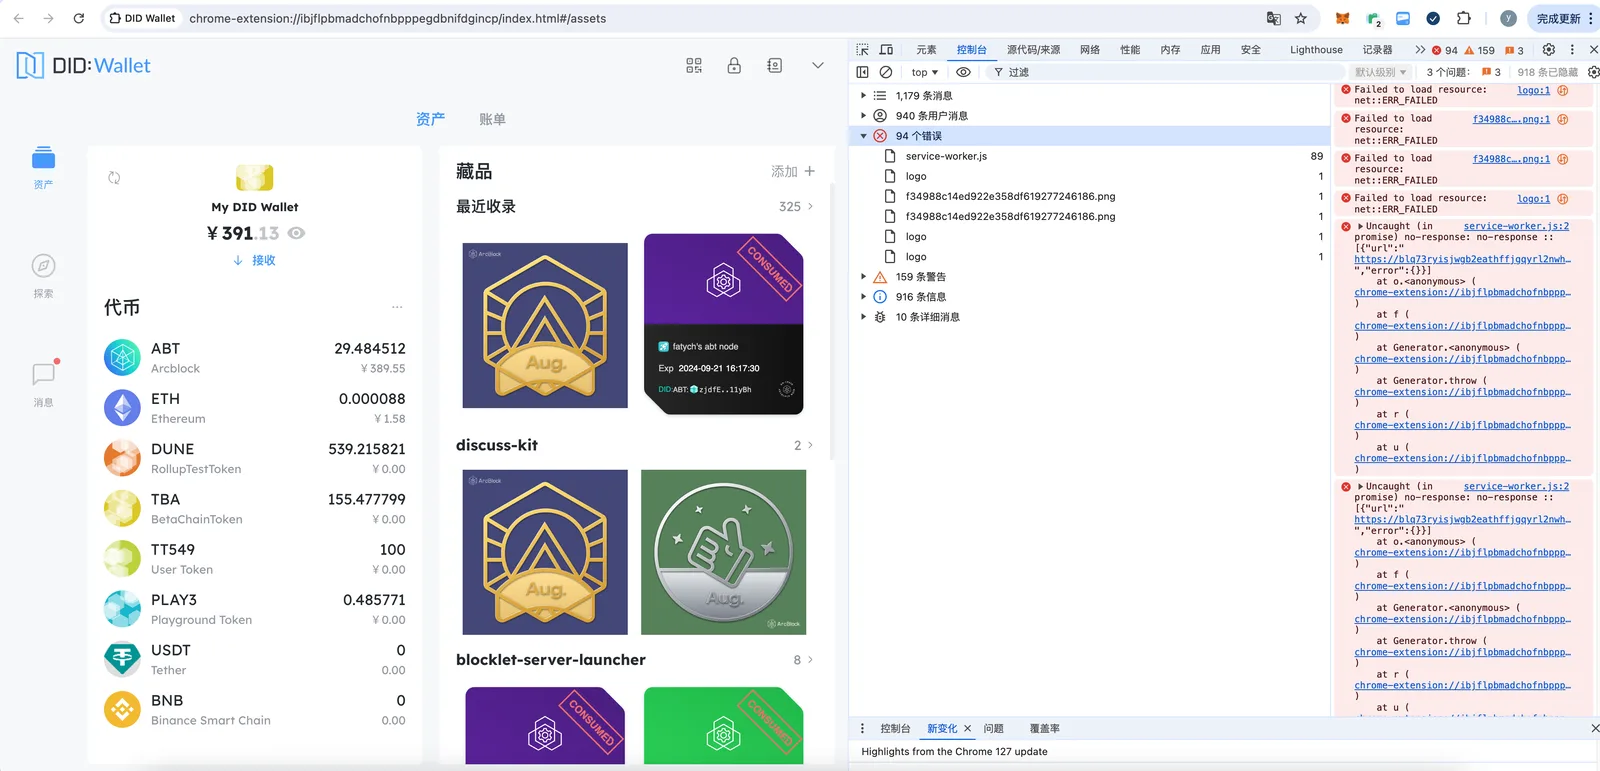Image resolution: width=1600 pixels, height=771 pixels.
Task: Close the 新变化 drawer tab
Action: 967,728
